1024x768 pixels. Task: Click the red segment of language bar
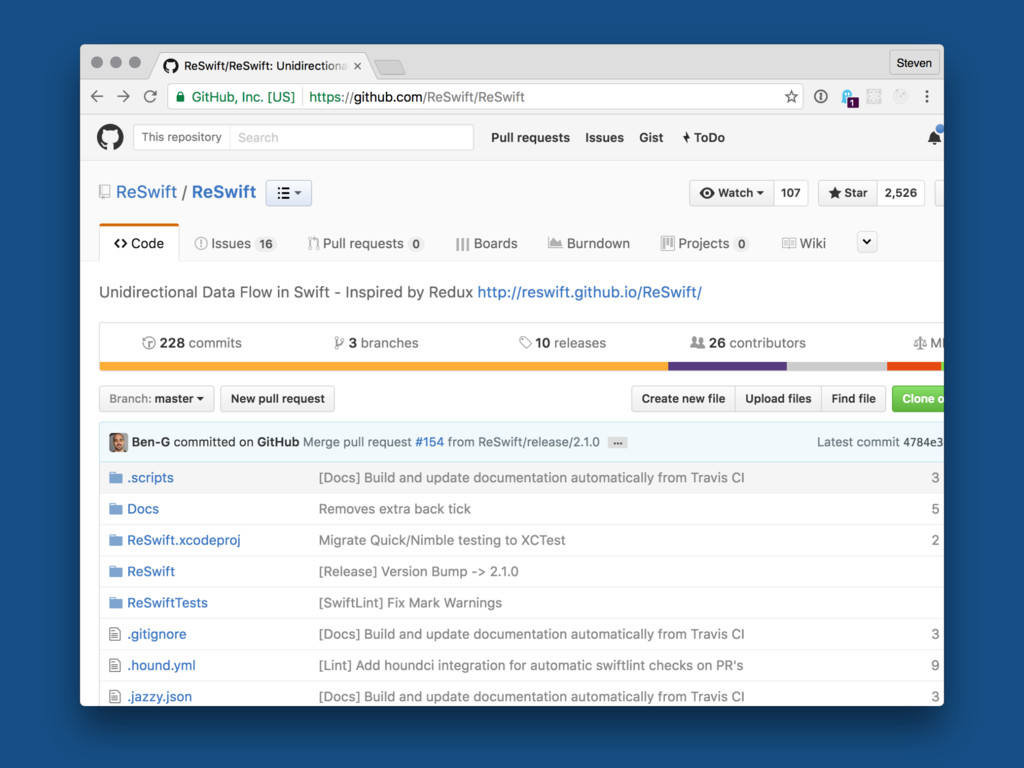pos(913,366)
